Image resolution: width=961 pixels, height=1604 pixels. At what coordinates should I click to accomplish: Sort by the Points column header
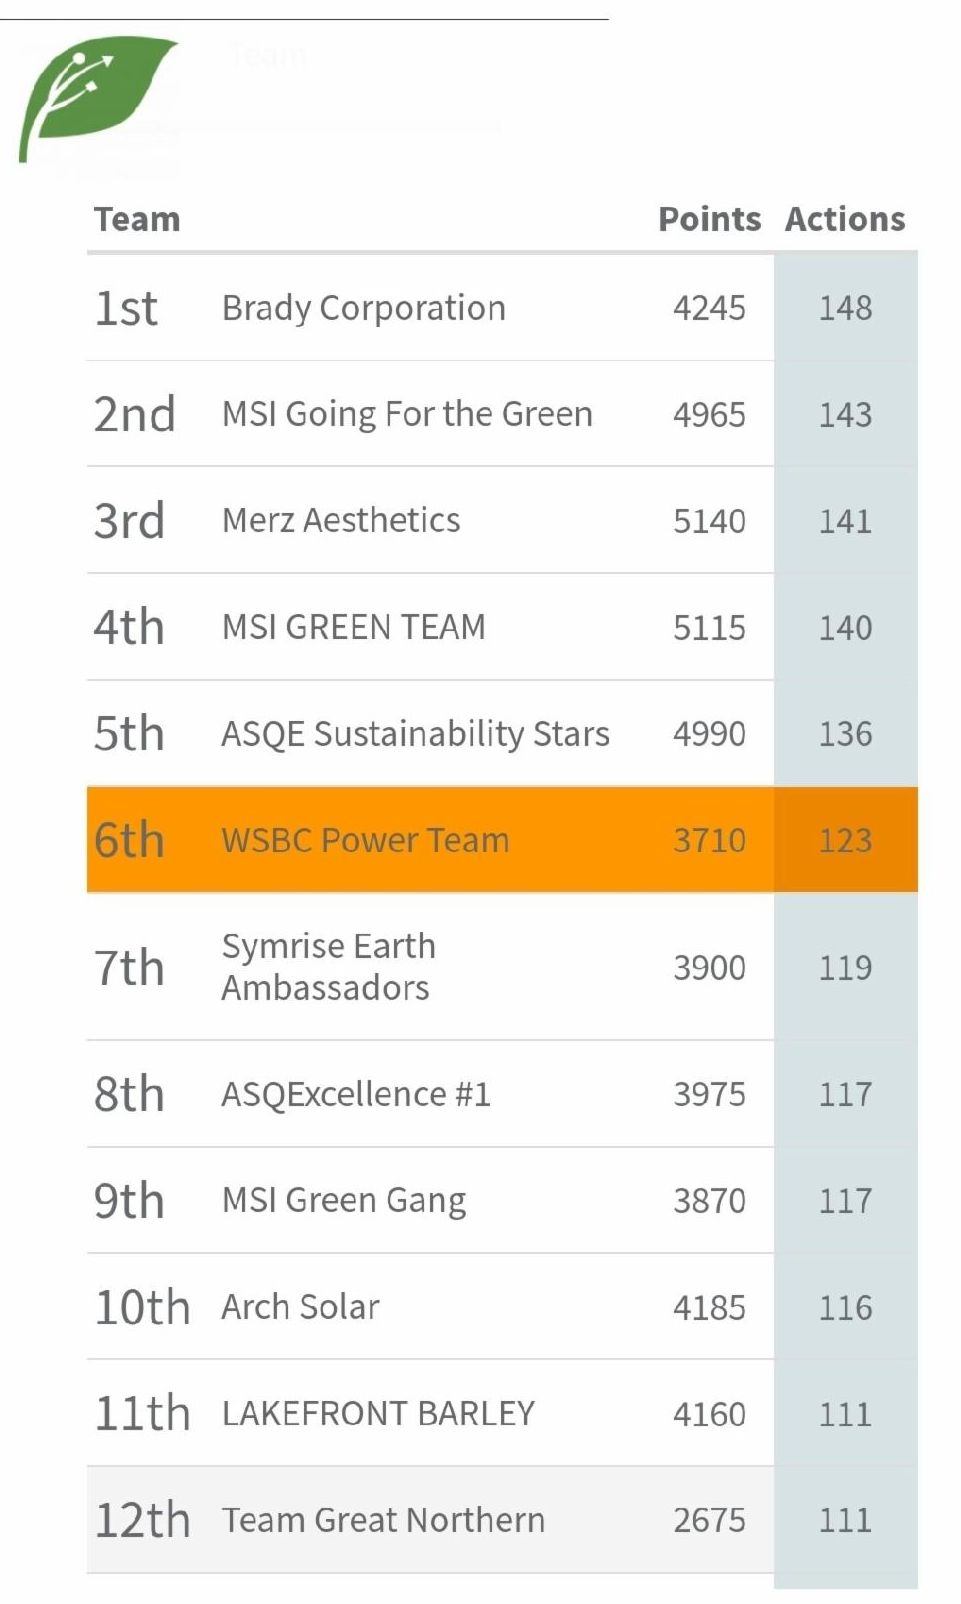click(709, 219)
